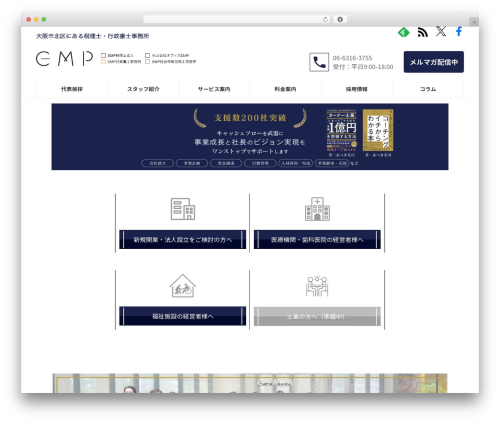Click the メルマガ配信中 button

coord(434,62)
